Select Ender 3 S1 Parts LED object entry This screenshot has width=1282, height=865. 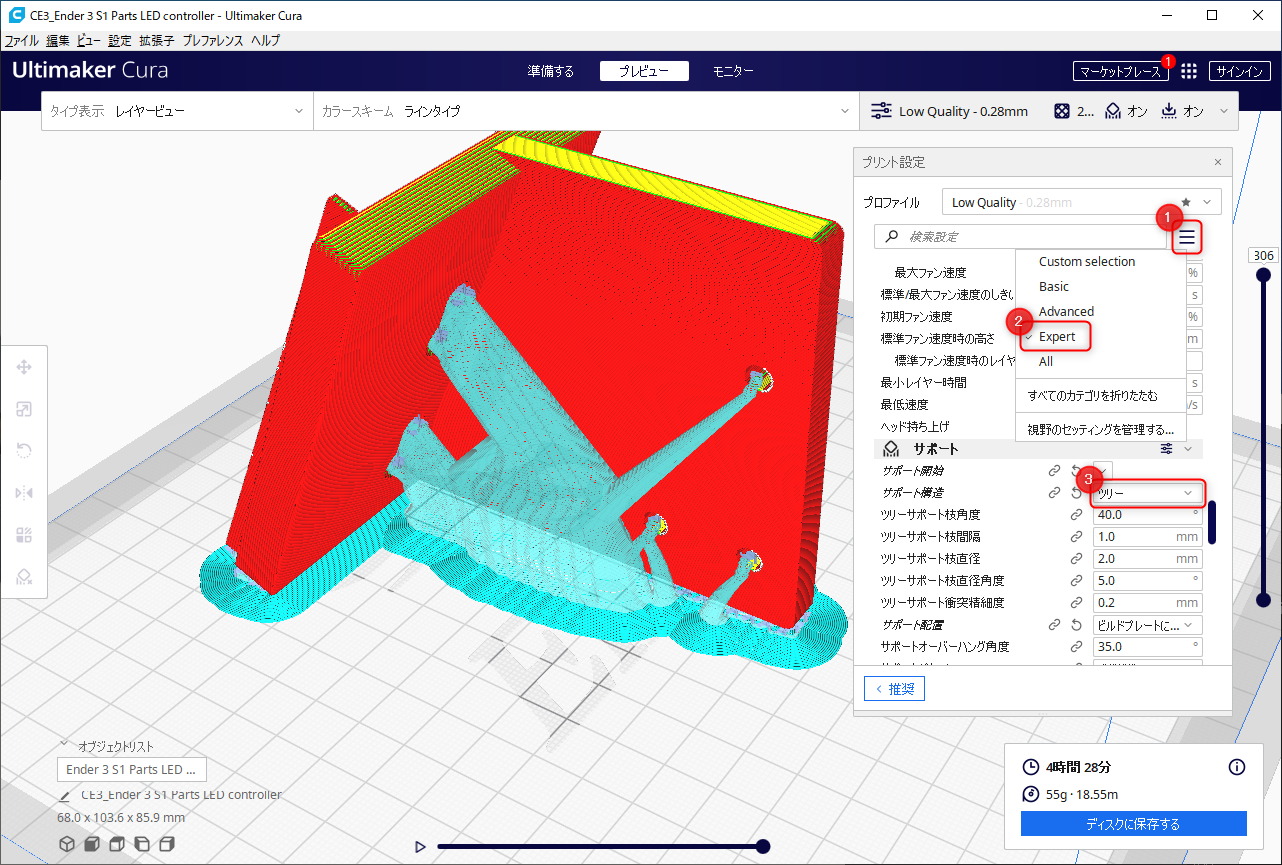tap(131, 770)
